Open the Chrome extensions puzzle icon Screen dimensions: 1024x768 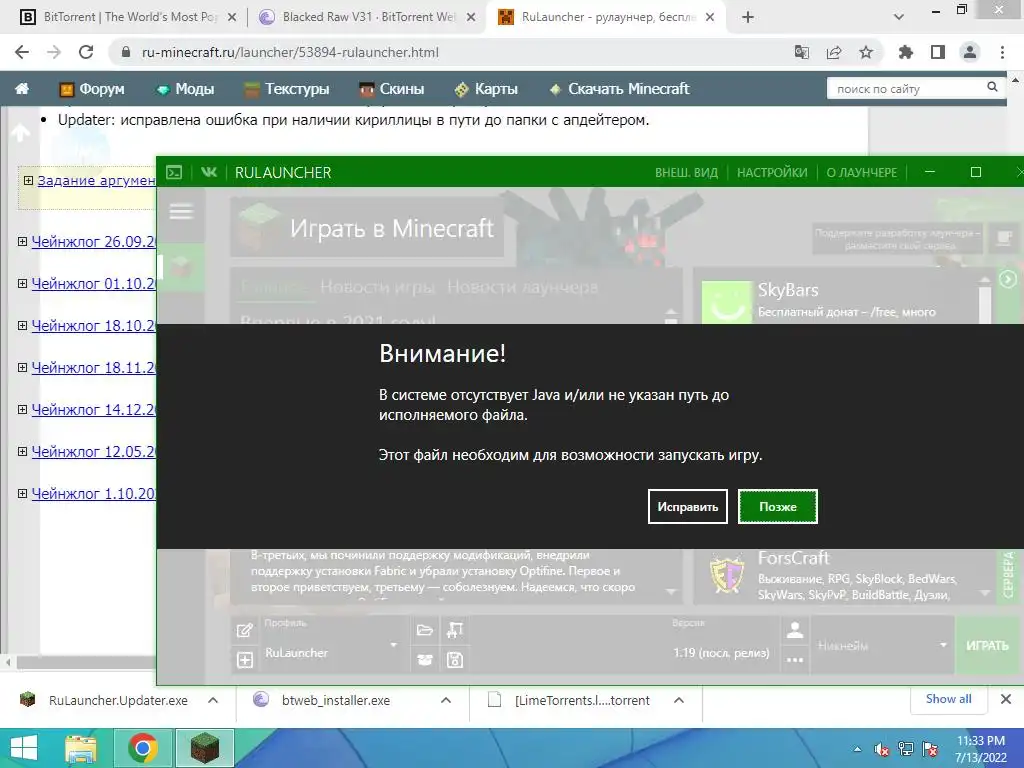tap(906, 52)
